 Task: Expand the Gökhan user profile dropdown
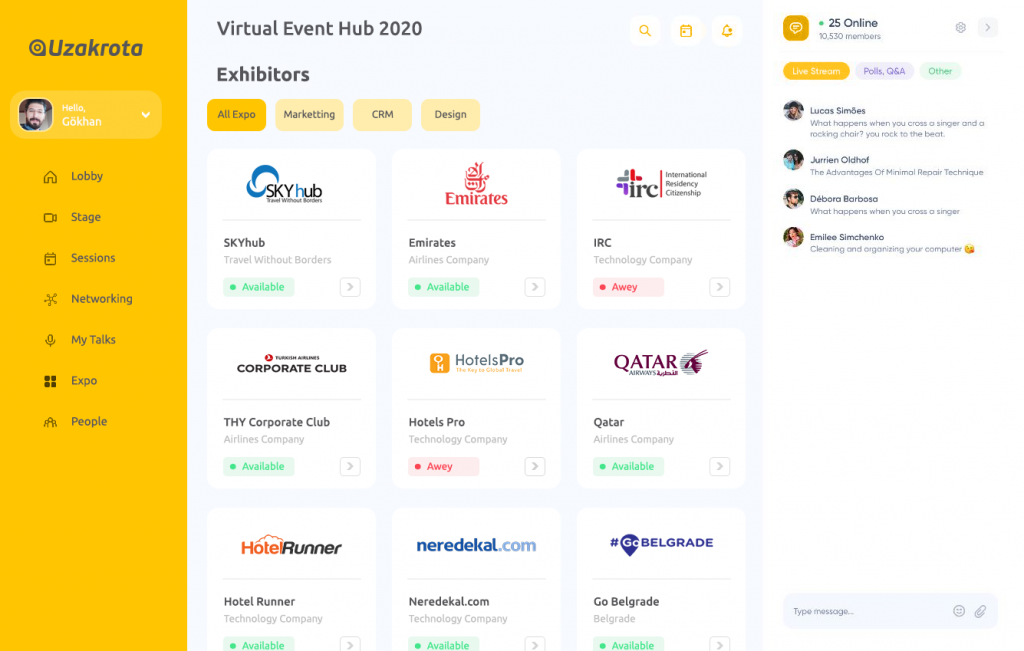[x=145, y=115]
